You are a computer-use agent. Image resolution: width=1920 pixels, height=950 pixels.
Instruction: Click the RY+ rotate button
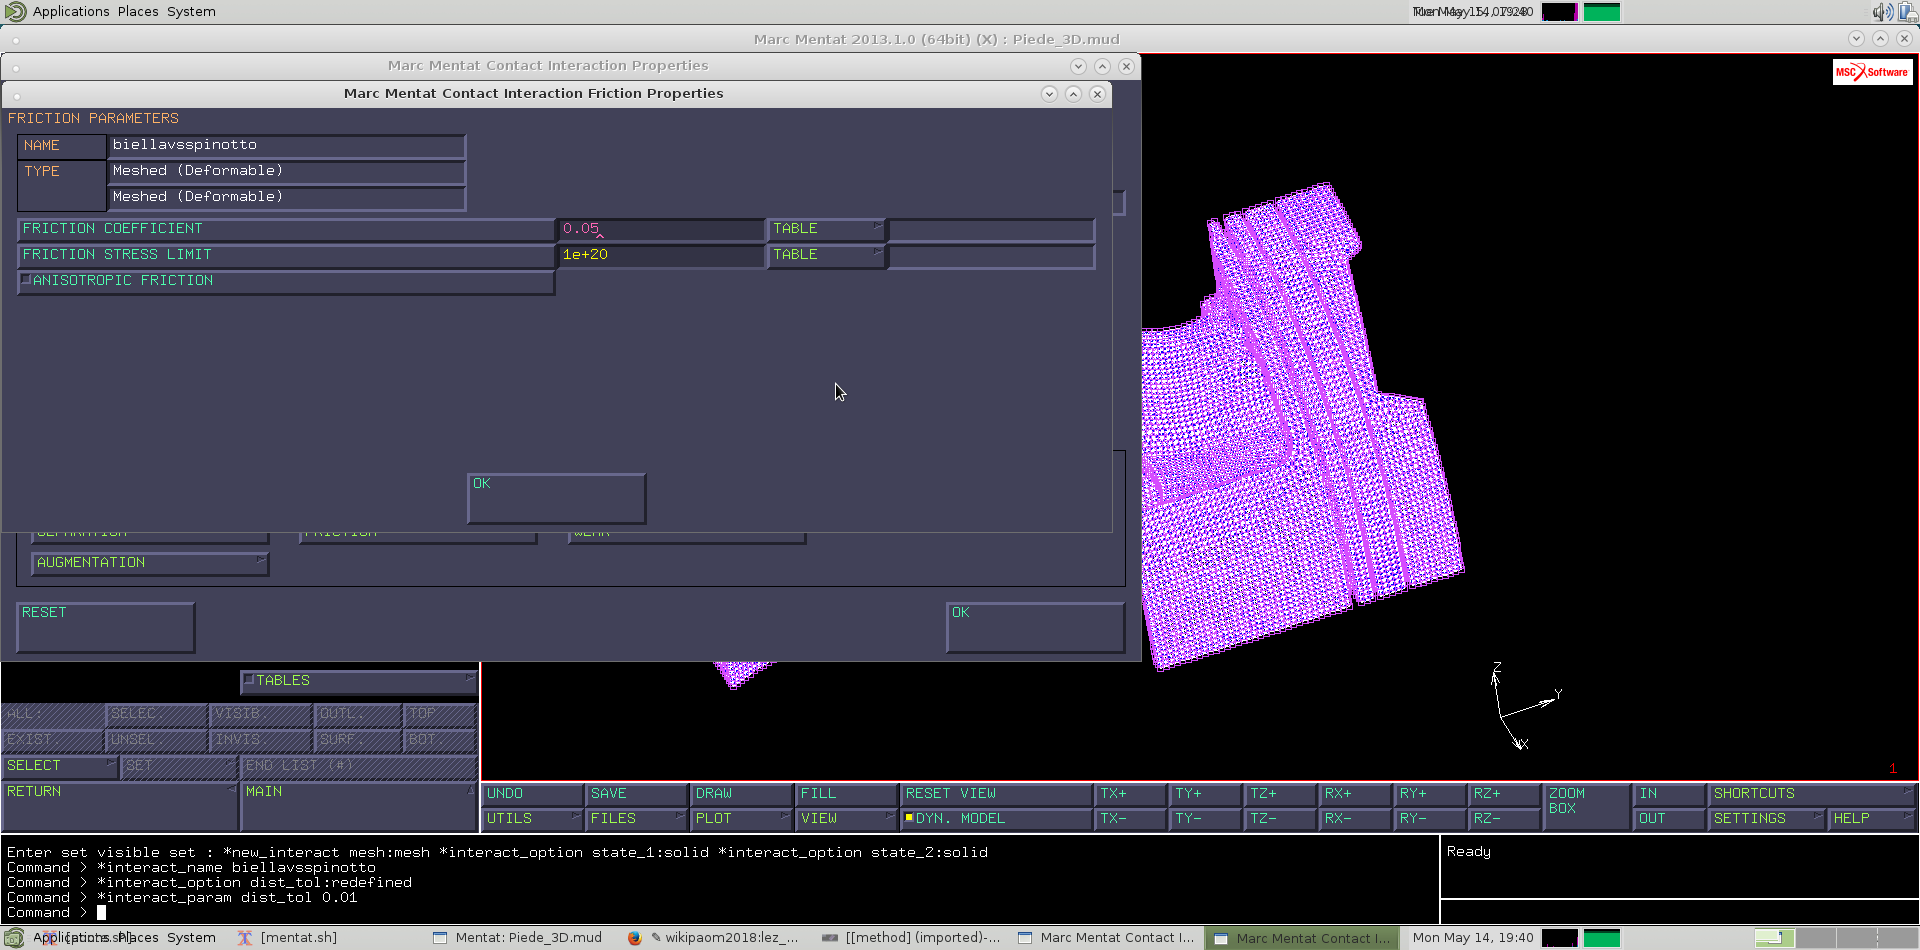click(x=1430, y=794)
